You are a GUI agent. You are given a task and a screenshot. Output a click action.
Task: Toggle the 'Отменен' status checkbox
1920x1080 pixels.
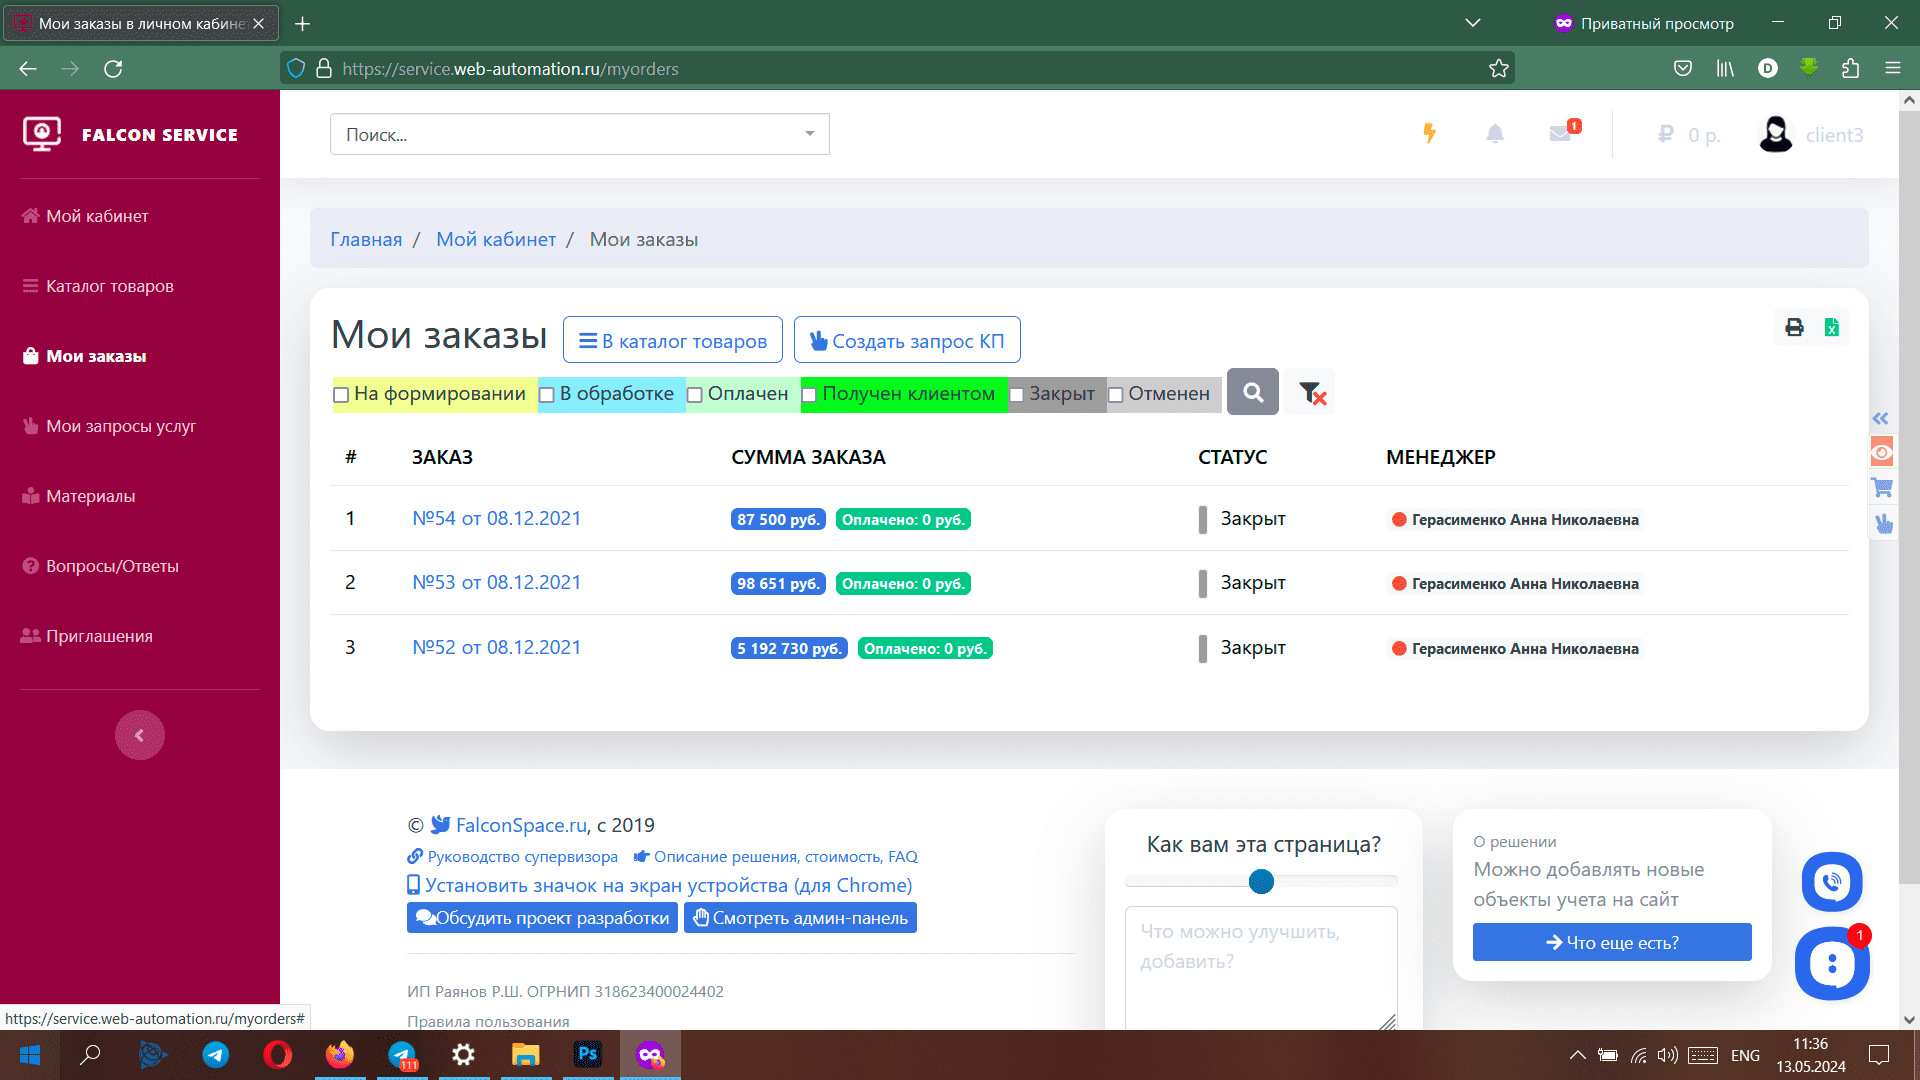click(1116, 395)
